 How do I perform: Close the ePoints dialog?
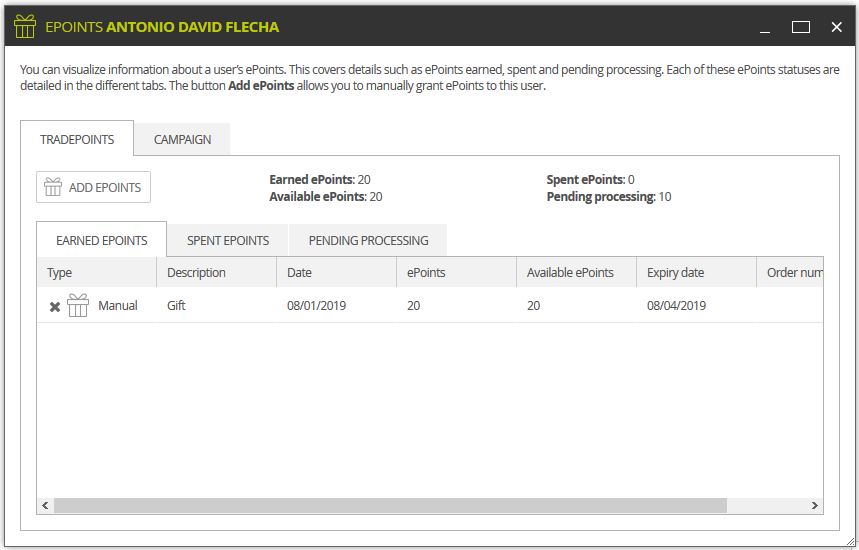(x=837, y=27)
